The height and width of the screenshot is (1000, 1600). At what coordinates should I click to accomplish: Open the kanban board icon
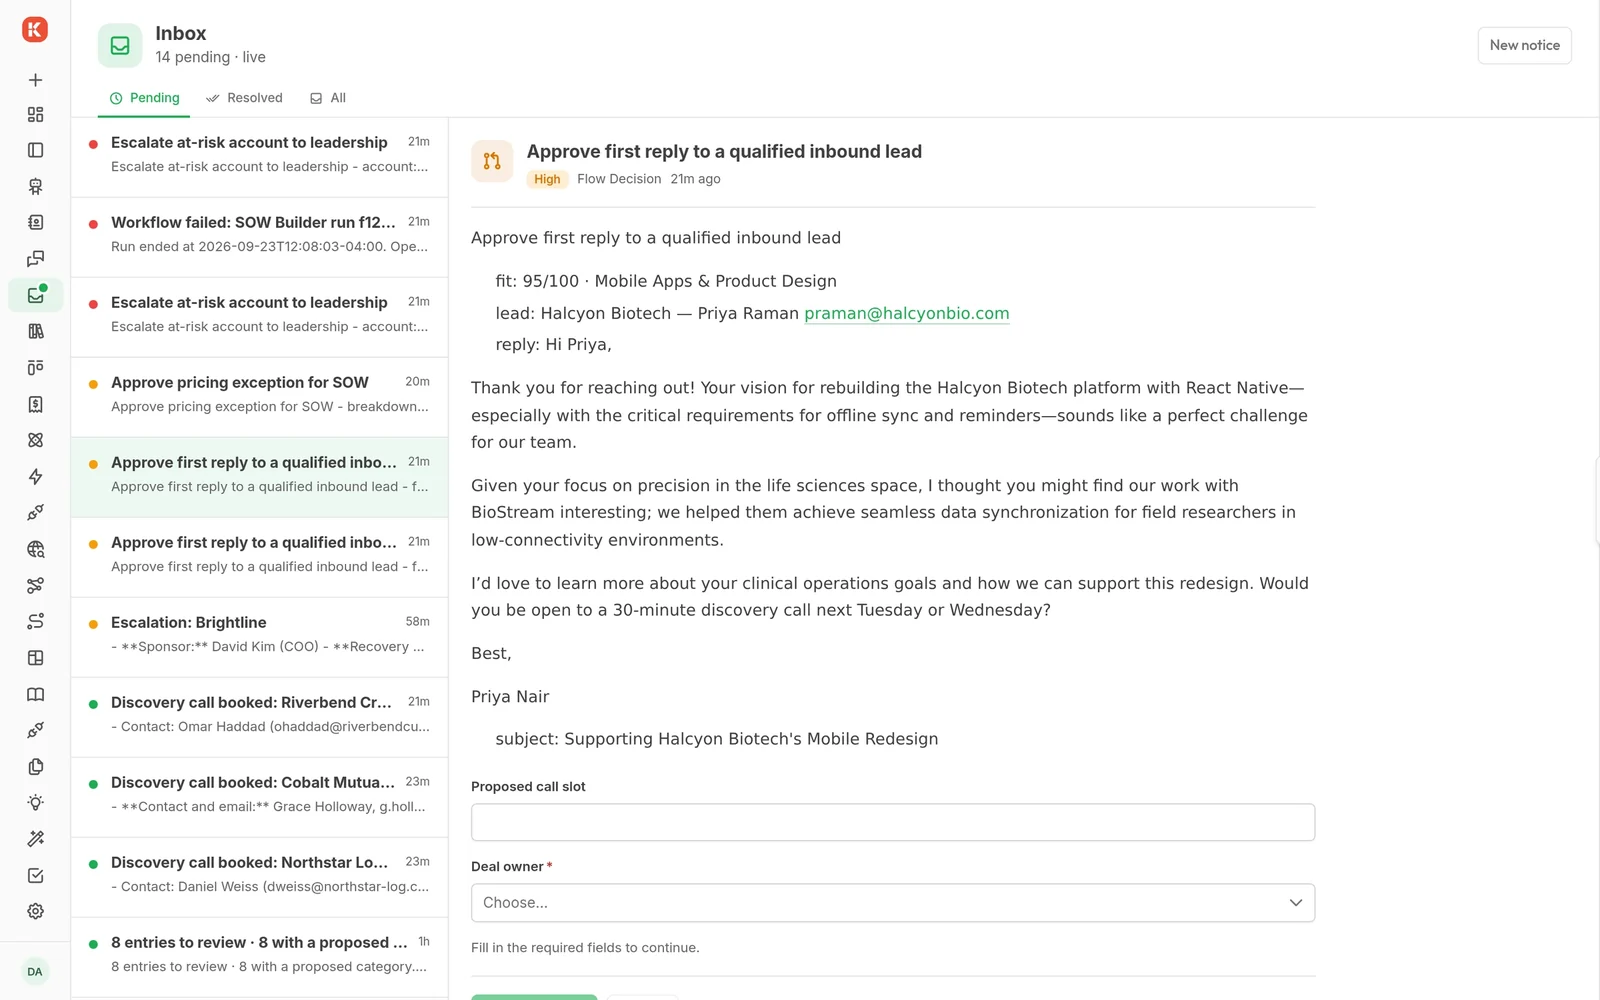35,368
